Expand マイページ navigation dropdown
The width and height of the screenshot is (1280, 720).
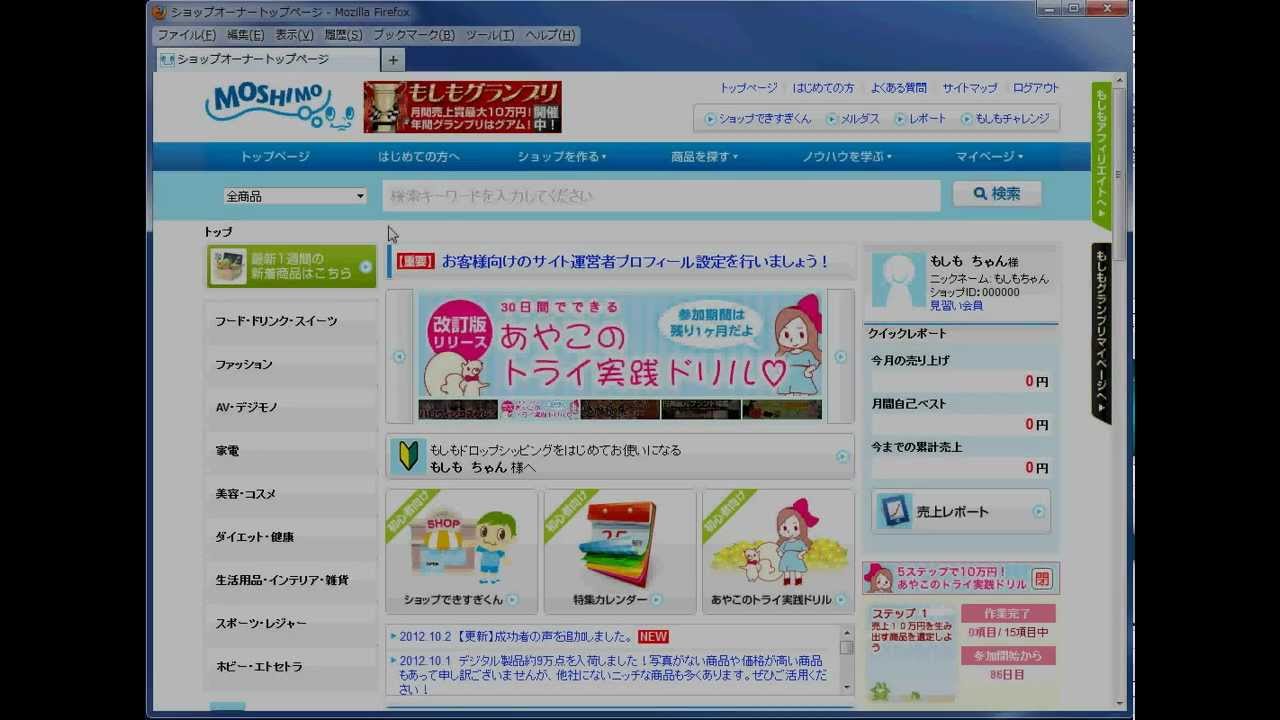(x=989, y=157)
